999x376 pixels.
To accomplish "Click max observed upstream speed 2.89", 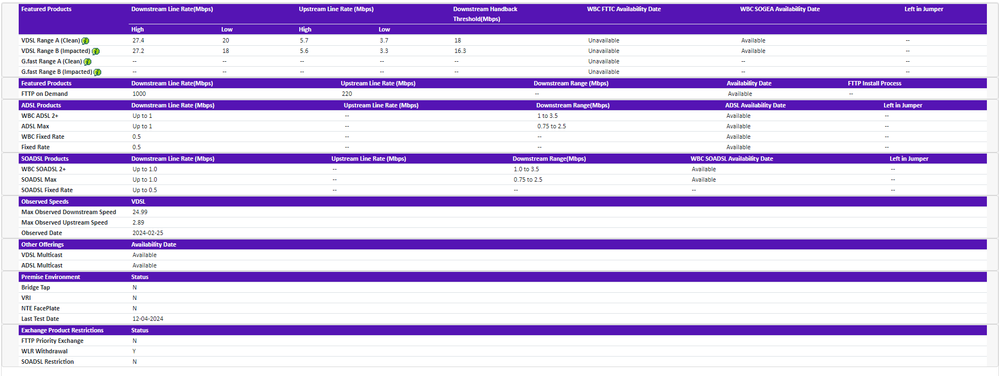I will (x=138, y=222).
